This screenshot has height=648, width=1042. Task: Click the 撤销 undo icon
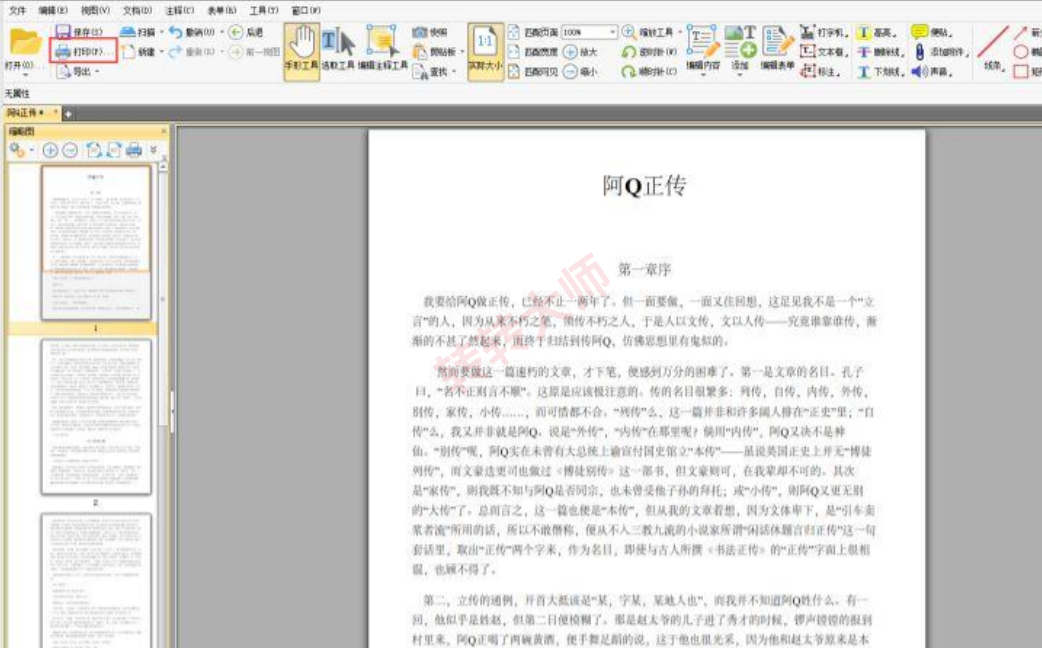(175, 31)
